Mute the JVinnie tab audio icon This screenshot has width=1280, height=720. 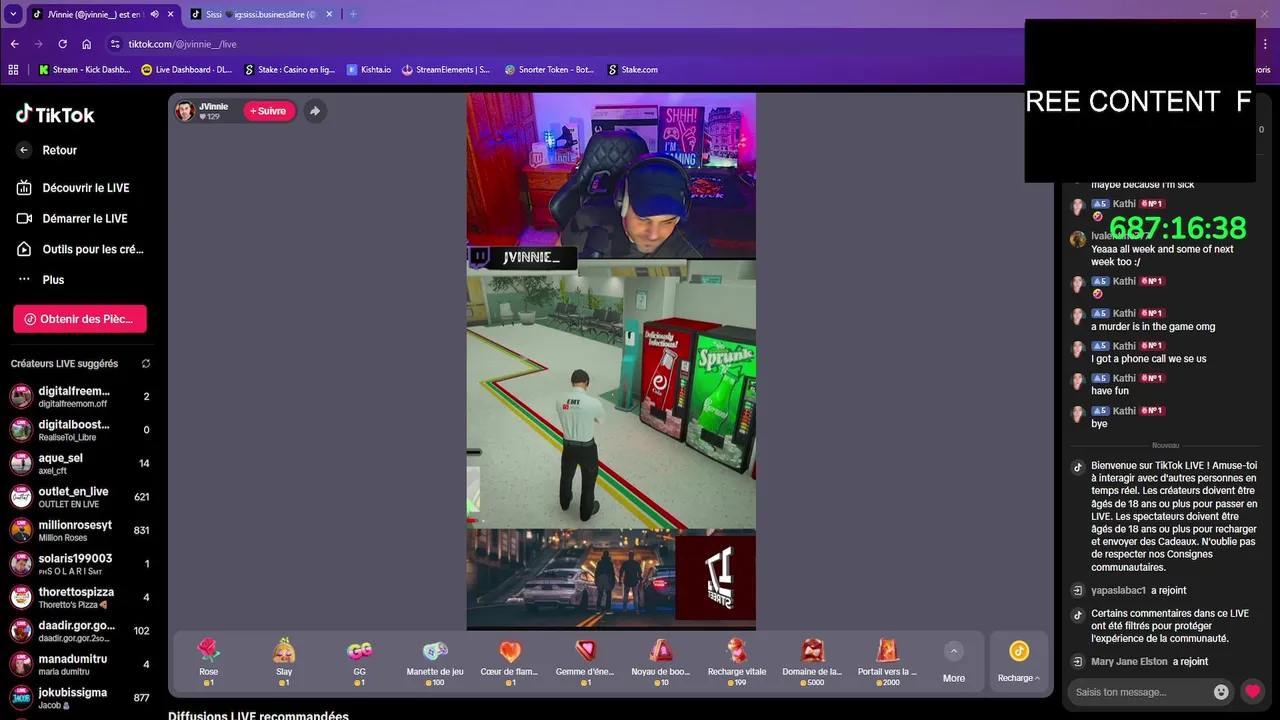pyautogui.click(x=154, y=15)
